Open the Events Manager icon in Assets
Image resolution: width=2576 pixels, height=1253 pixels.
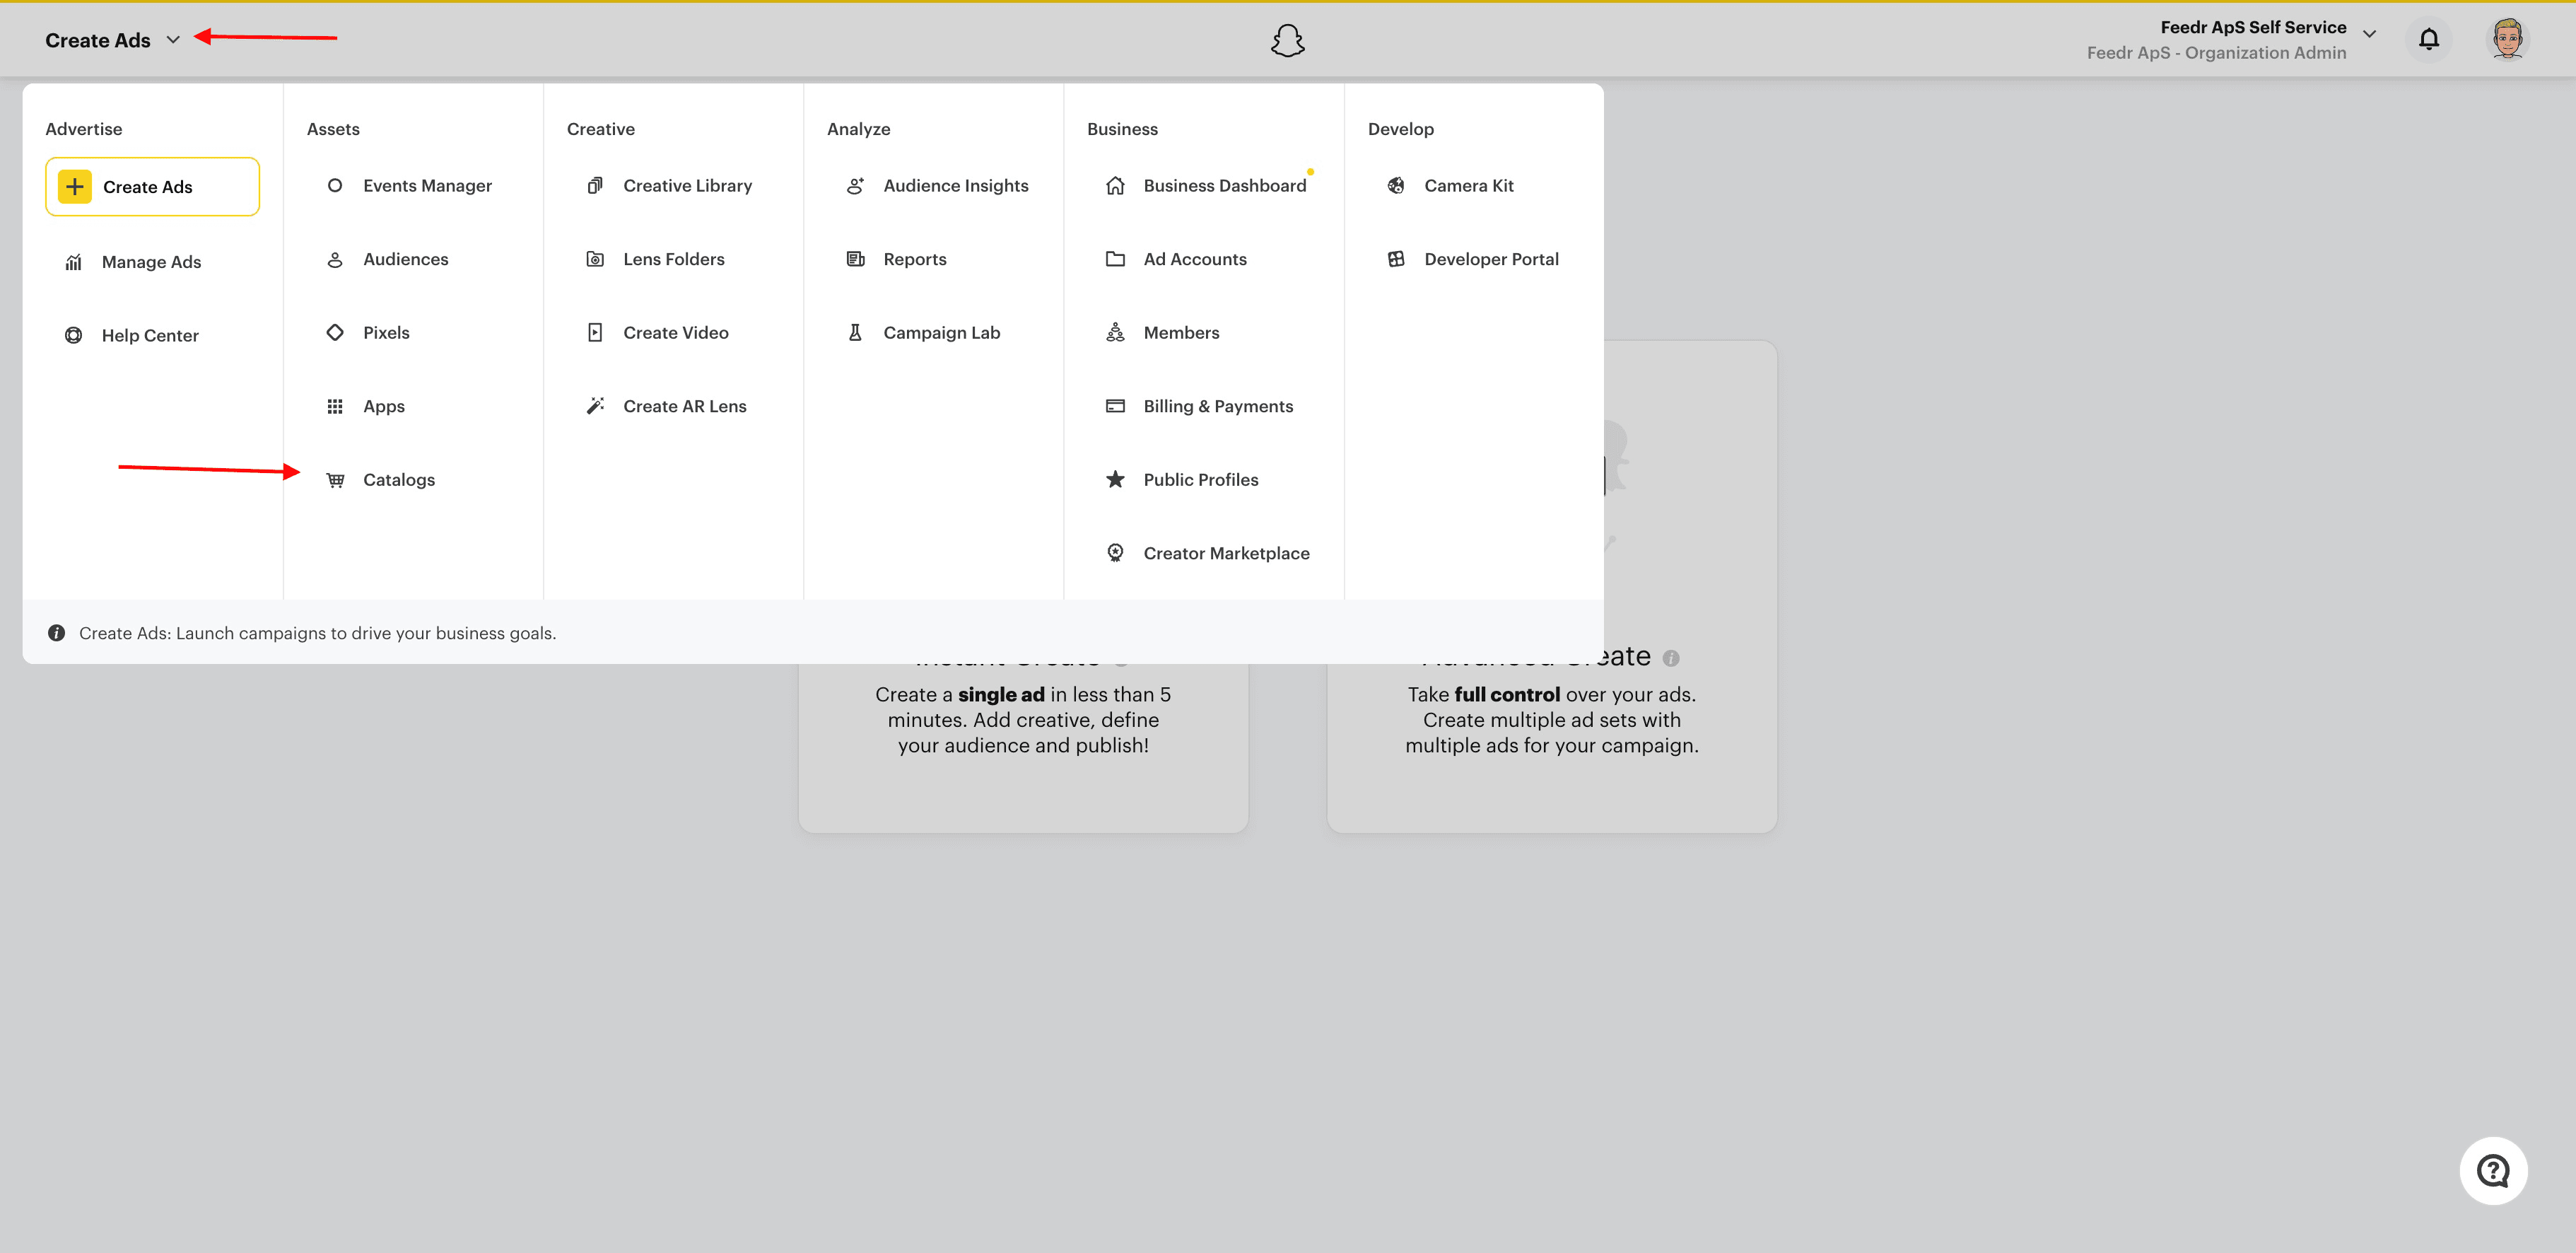pos(335,185)
